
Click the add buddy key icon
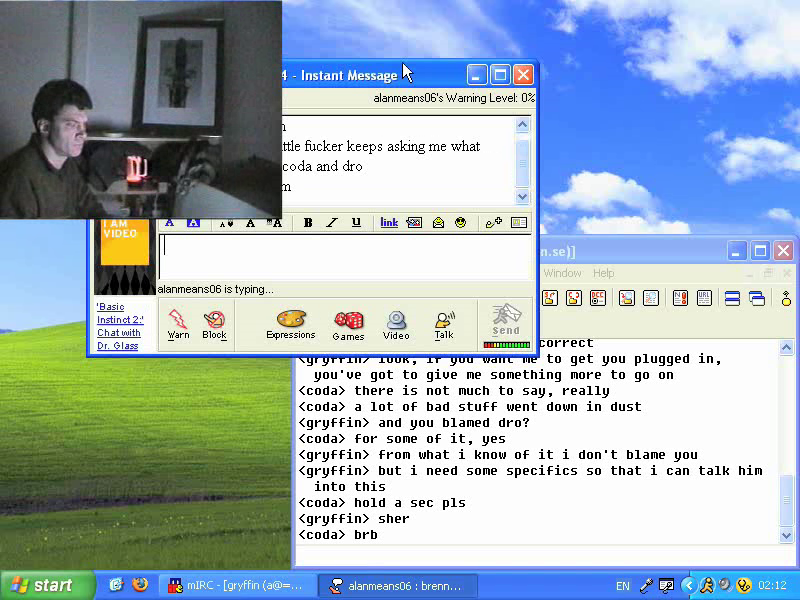click(x=493, y=222)
